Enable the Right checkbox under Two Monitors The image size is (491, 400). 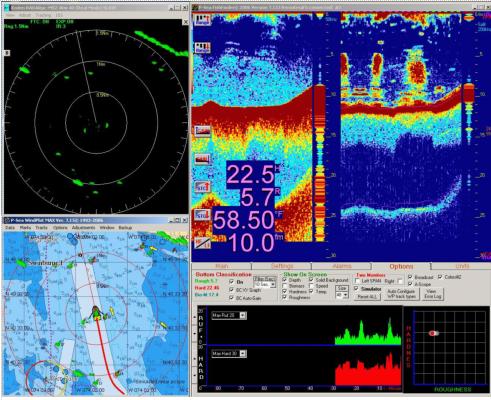tap(400, 281)
